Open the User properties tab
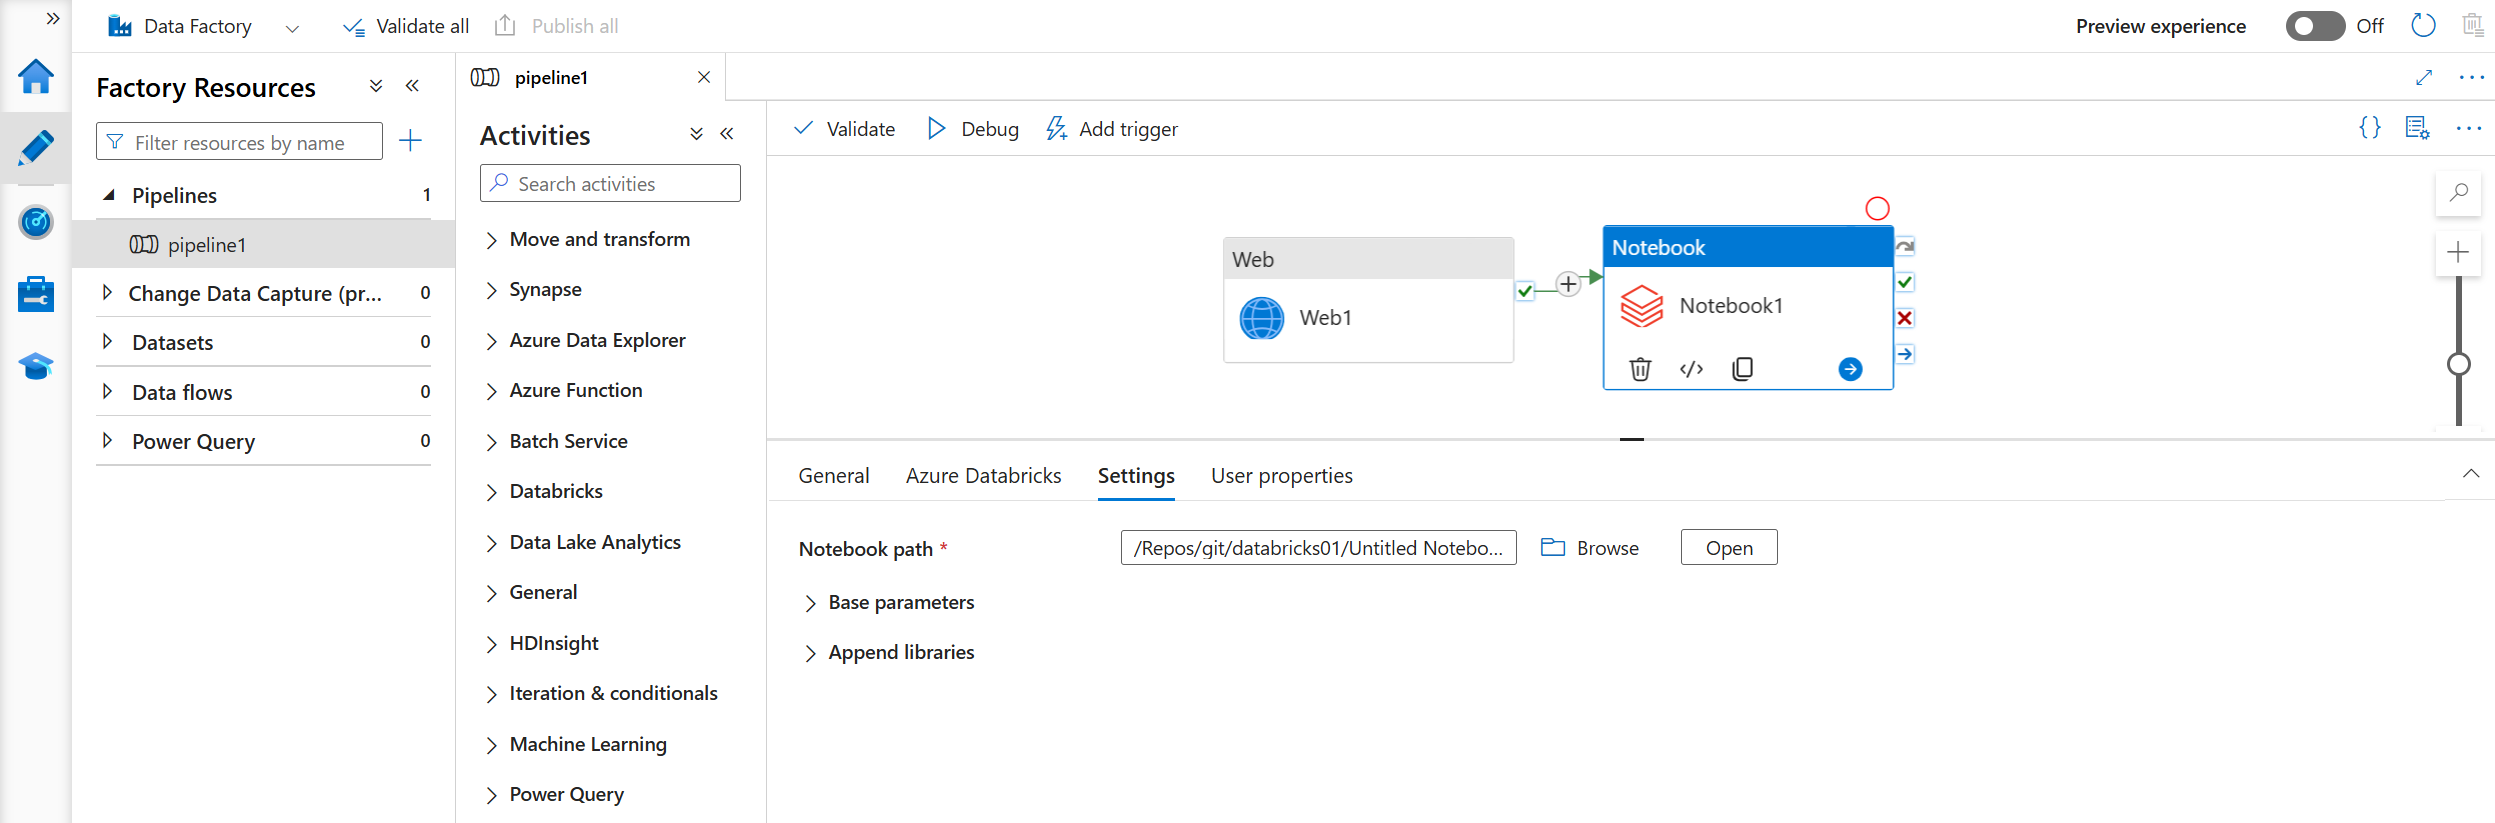 tap(1282, 476)
